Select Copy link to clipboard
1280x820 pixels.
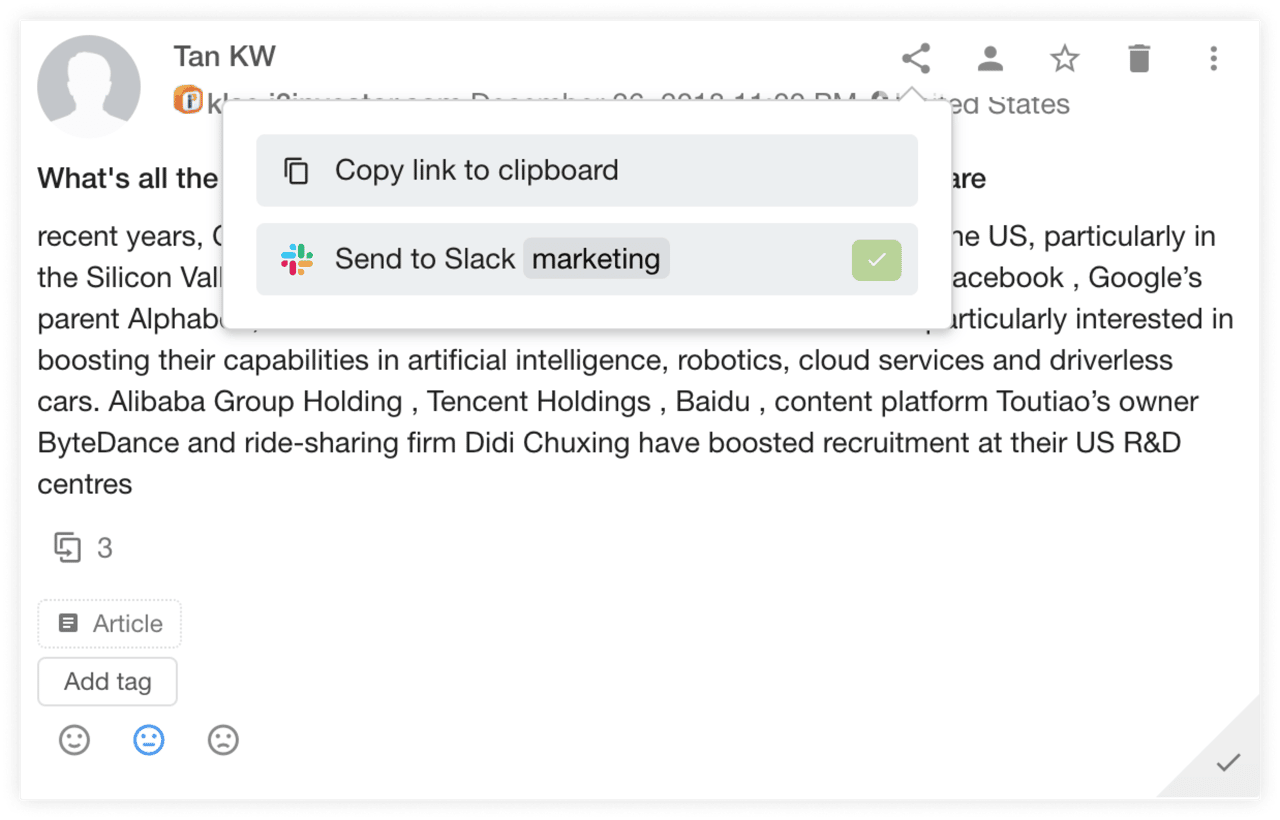[476, 170]
